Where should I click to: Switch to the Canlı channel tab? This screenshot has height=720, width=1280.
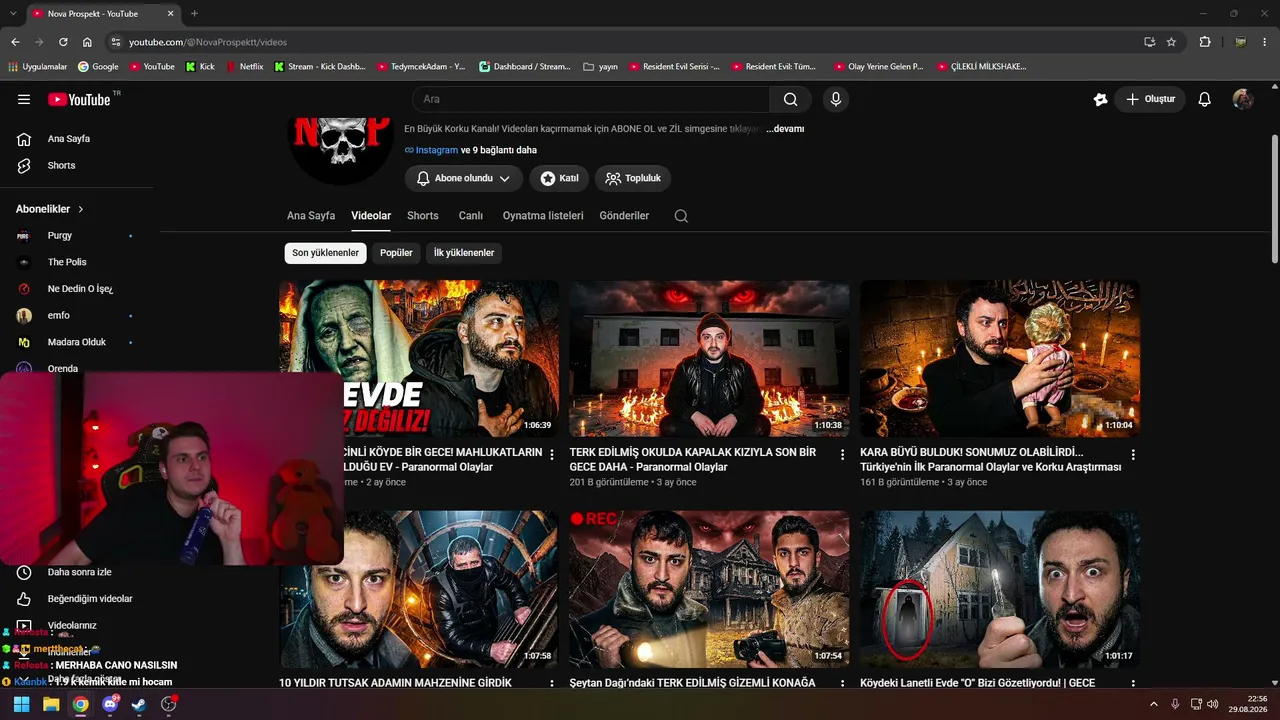[x=471, y=216]
